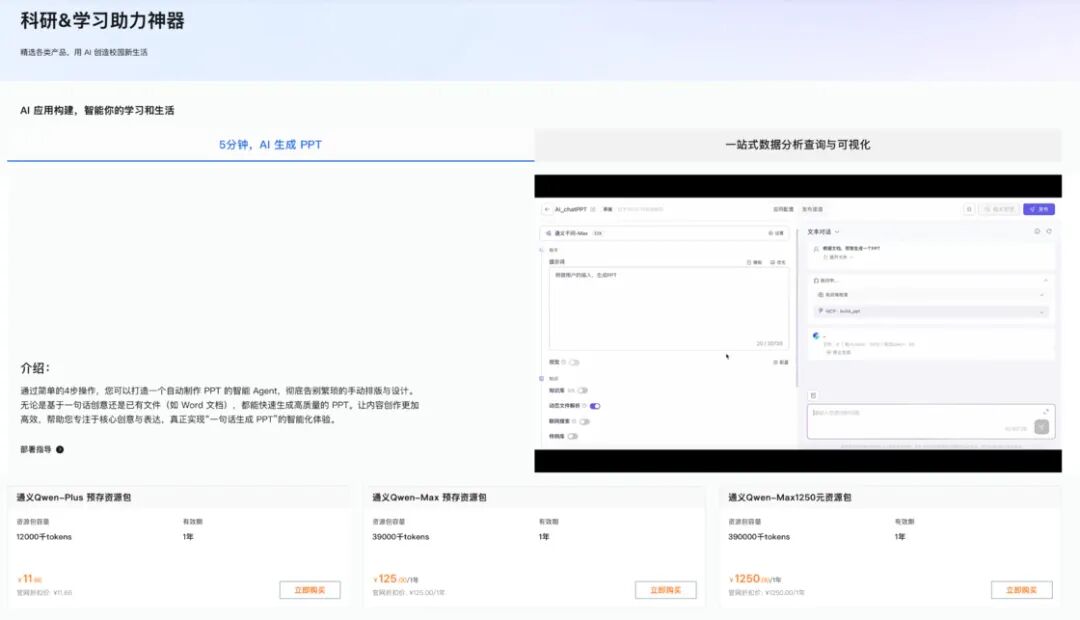
Task: Click the purple publish button in demo
Action: [x=1039, y=209]
